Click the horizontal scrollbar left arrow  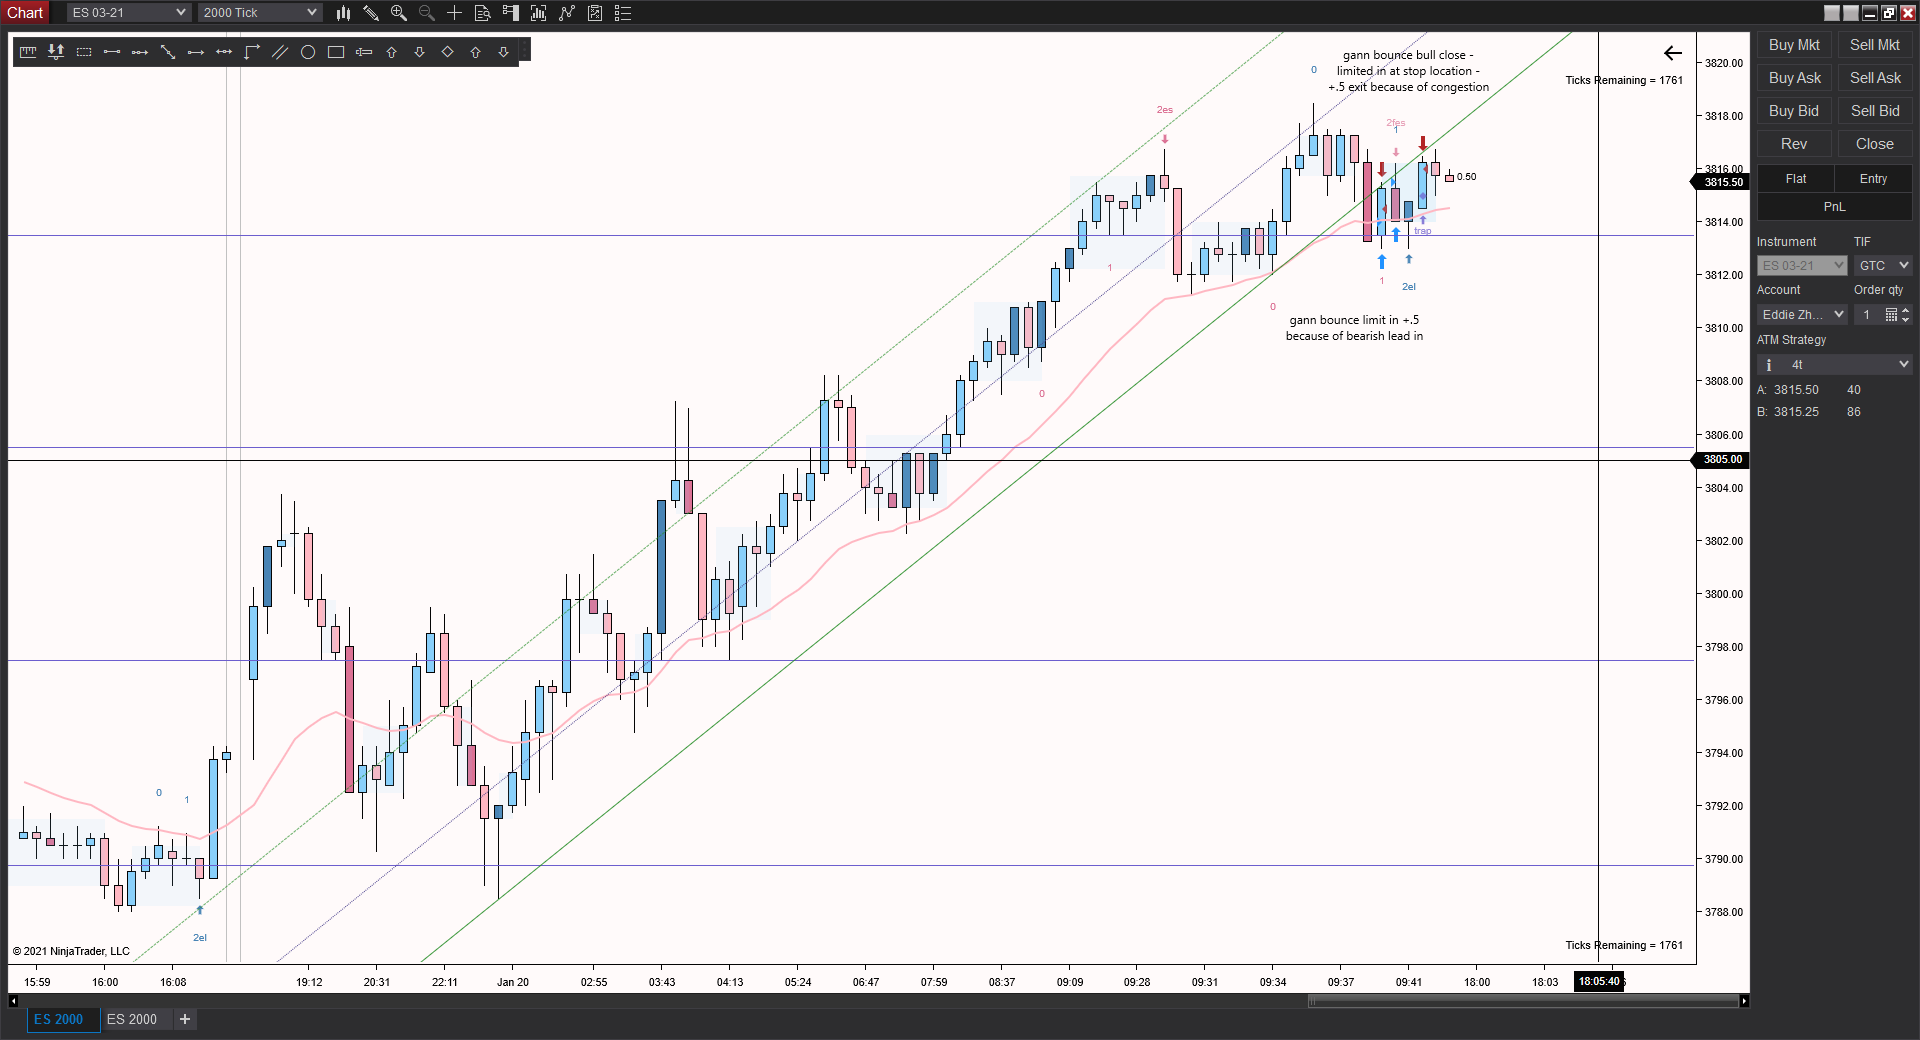click(x=13, y=1001)
